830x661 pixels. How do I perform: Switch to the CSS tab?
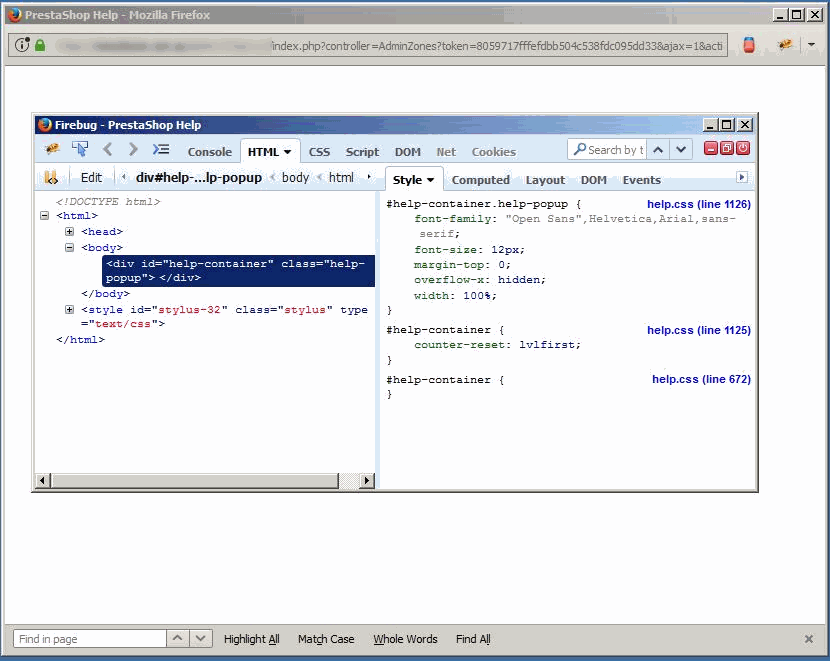pos(319,151)
